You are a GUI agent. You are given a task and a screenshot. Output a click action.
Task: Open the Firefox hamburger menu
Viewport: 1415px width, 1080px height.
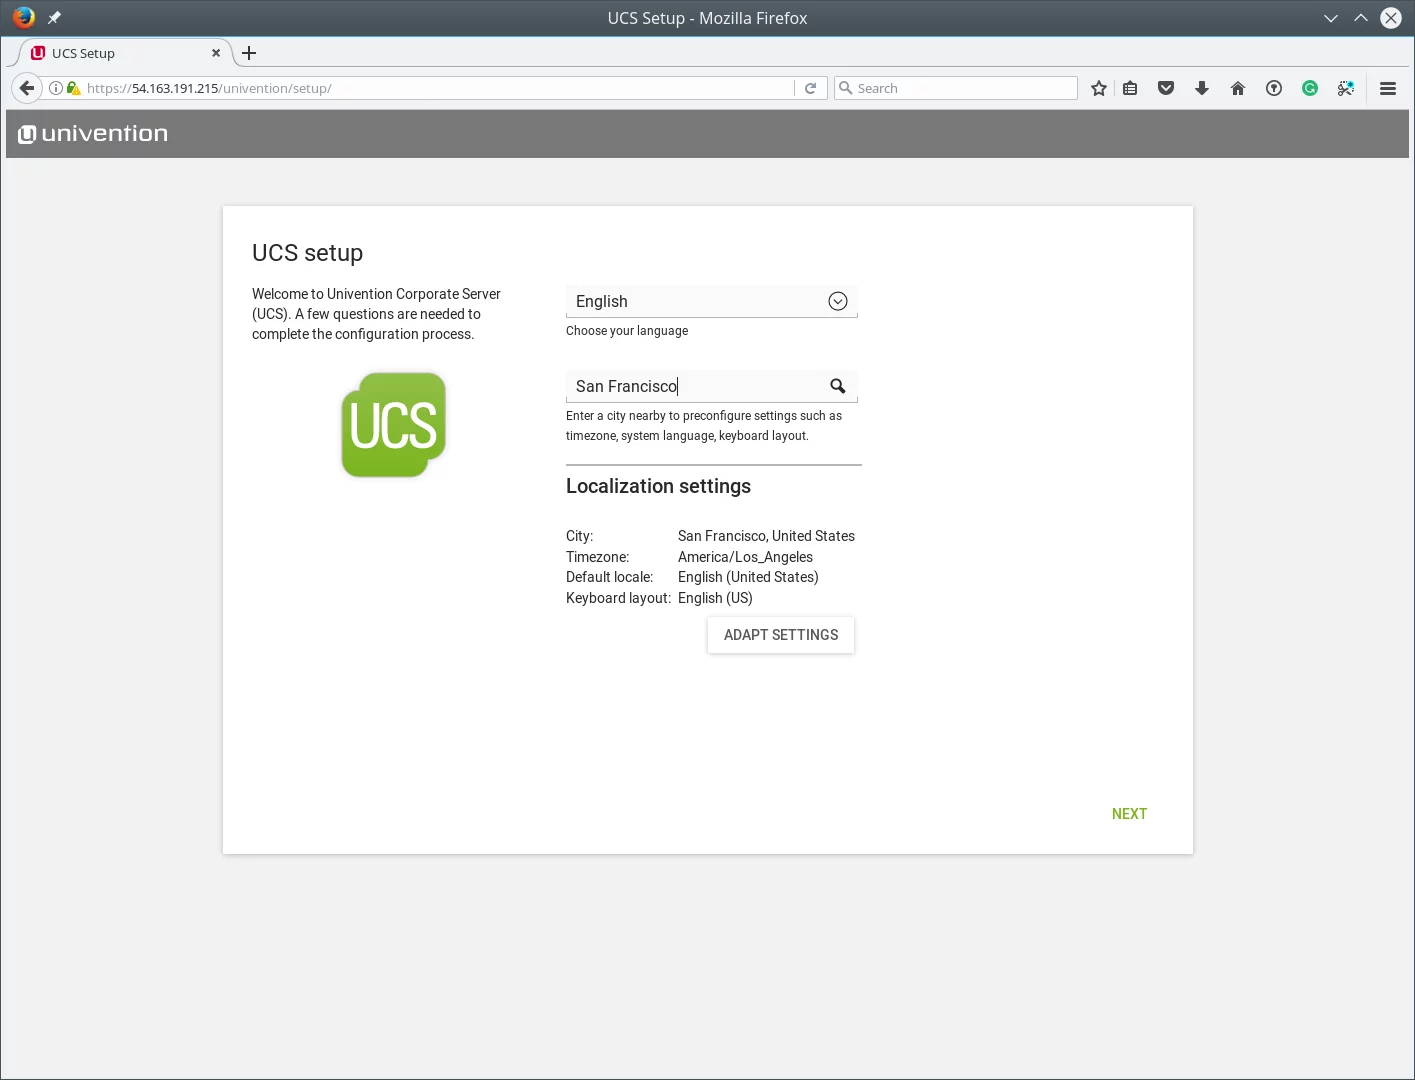pyautogui.click(x=1388, y=88)
